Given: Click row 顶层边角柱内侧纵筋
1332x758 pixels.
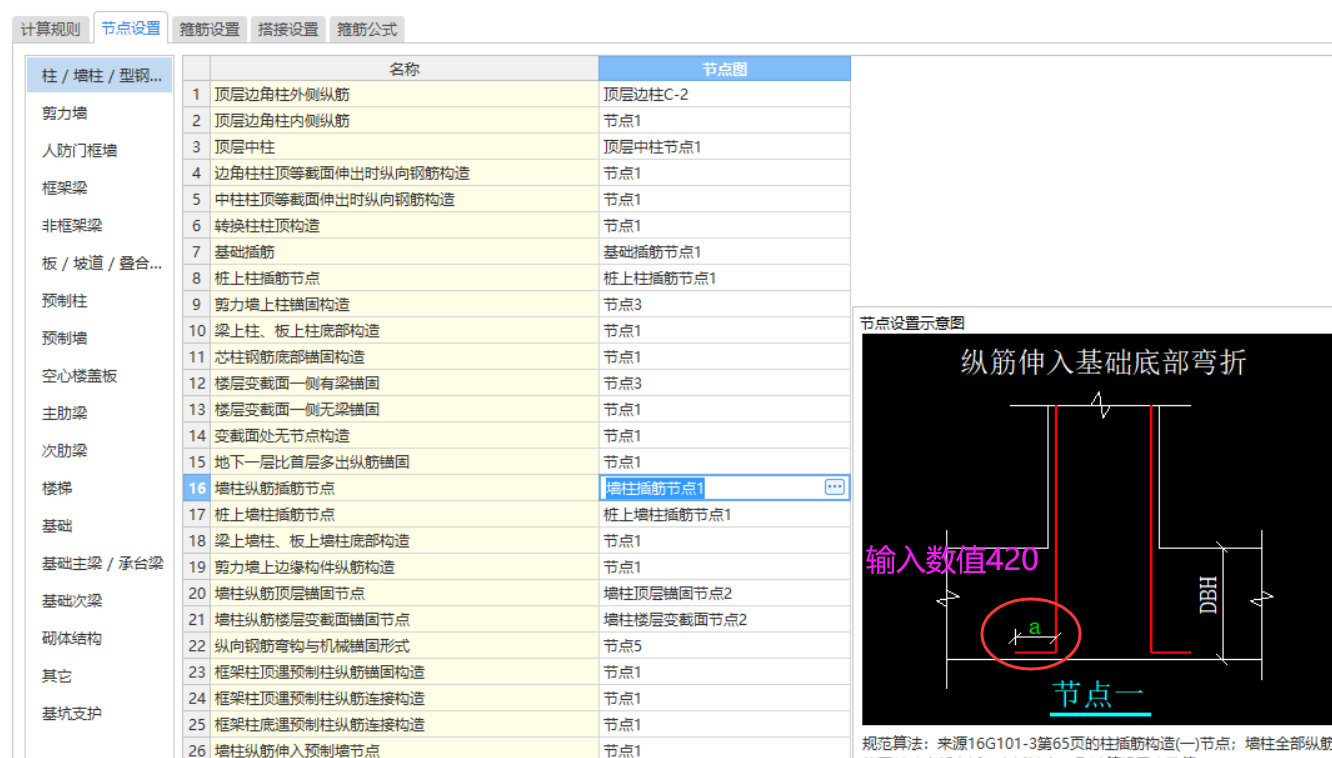Looking at the screenshot, I should (x=404, y=121).
